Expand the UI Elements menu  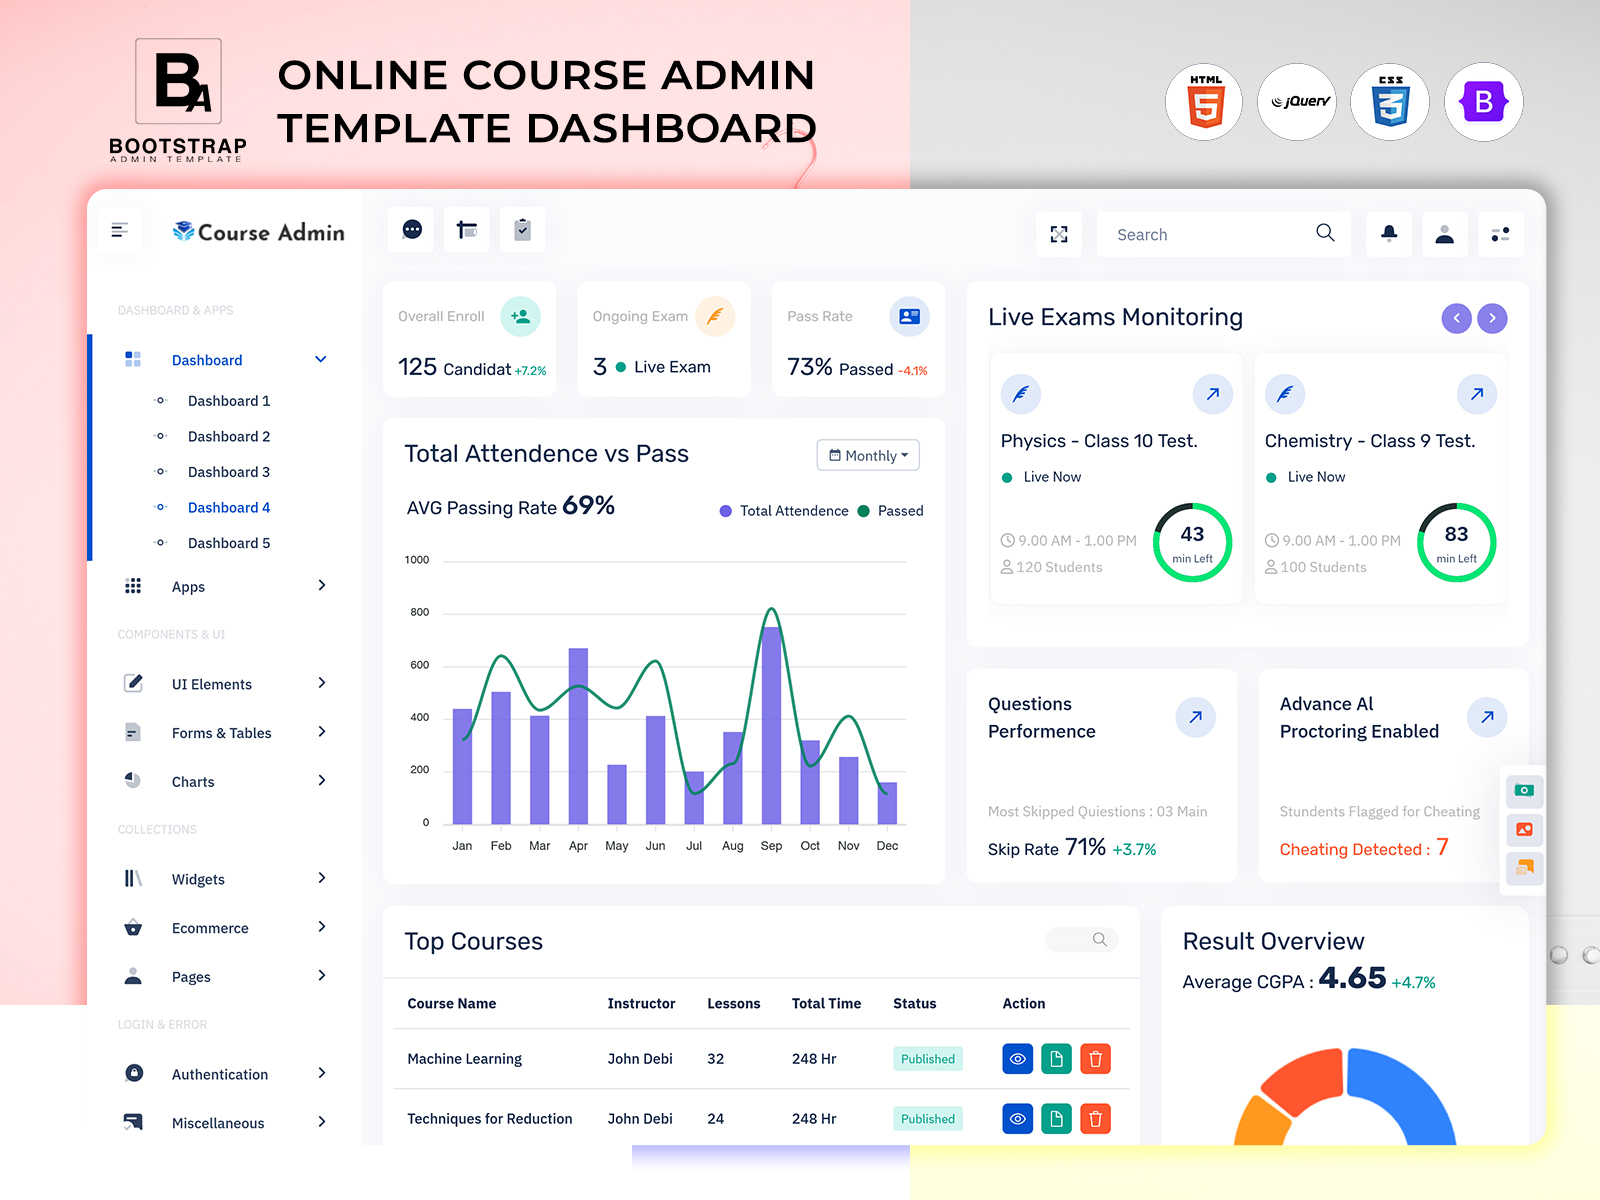coord(225,684)
